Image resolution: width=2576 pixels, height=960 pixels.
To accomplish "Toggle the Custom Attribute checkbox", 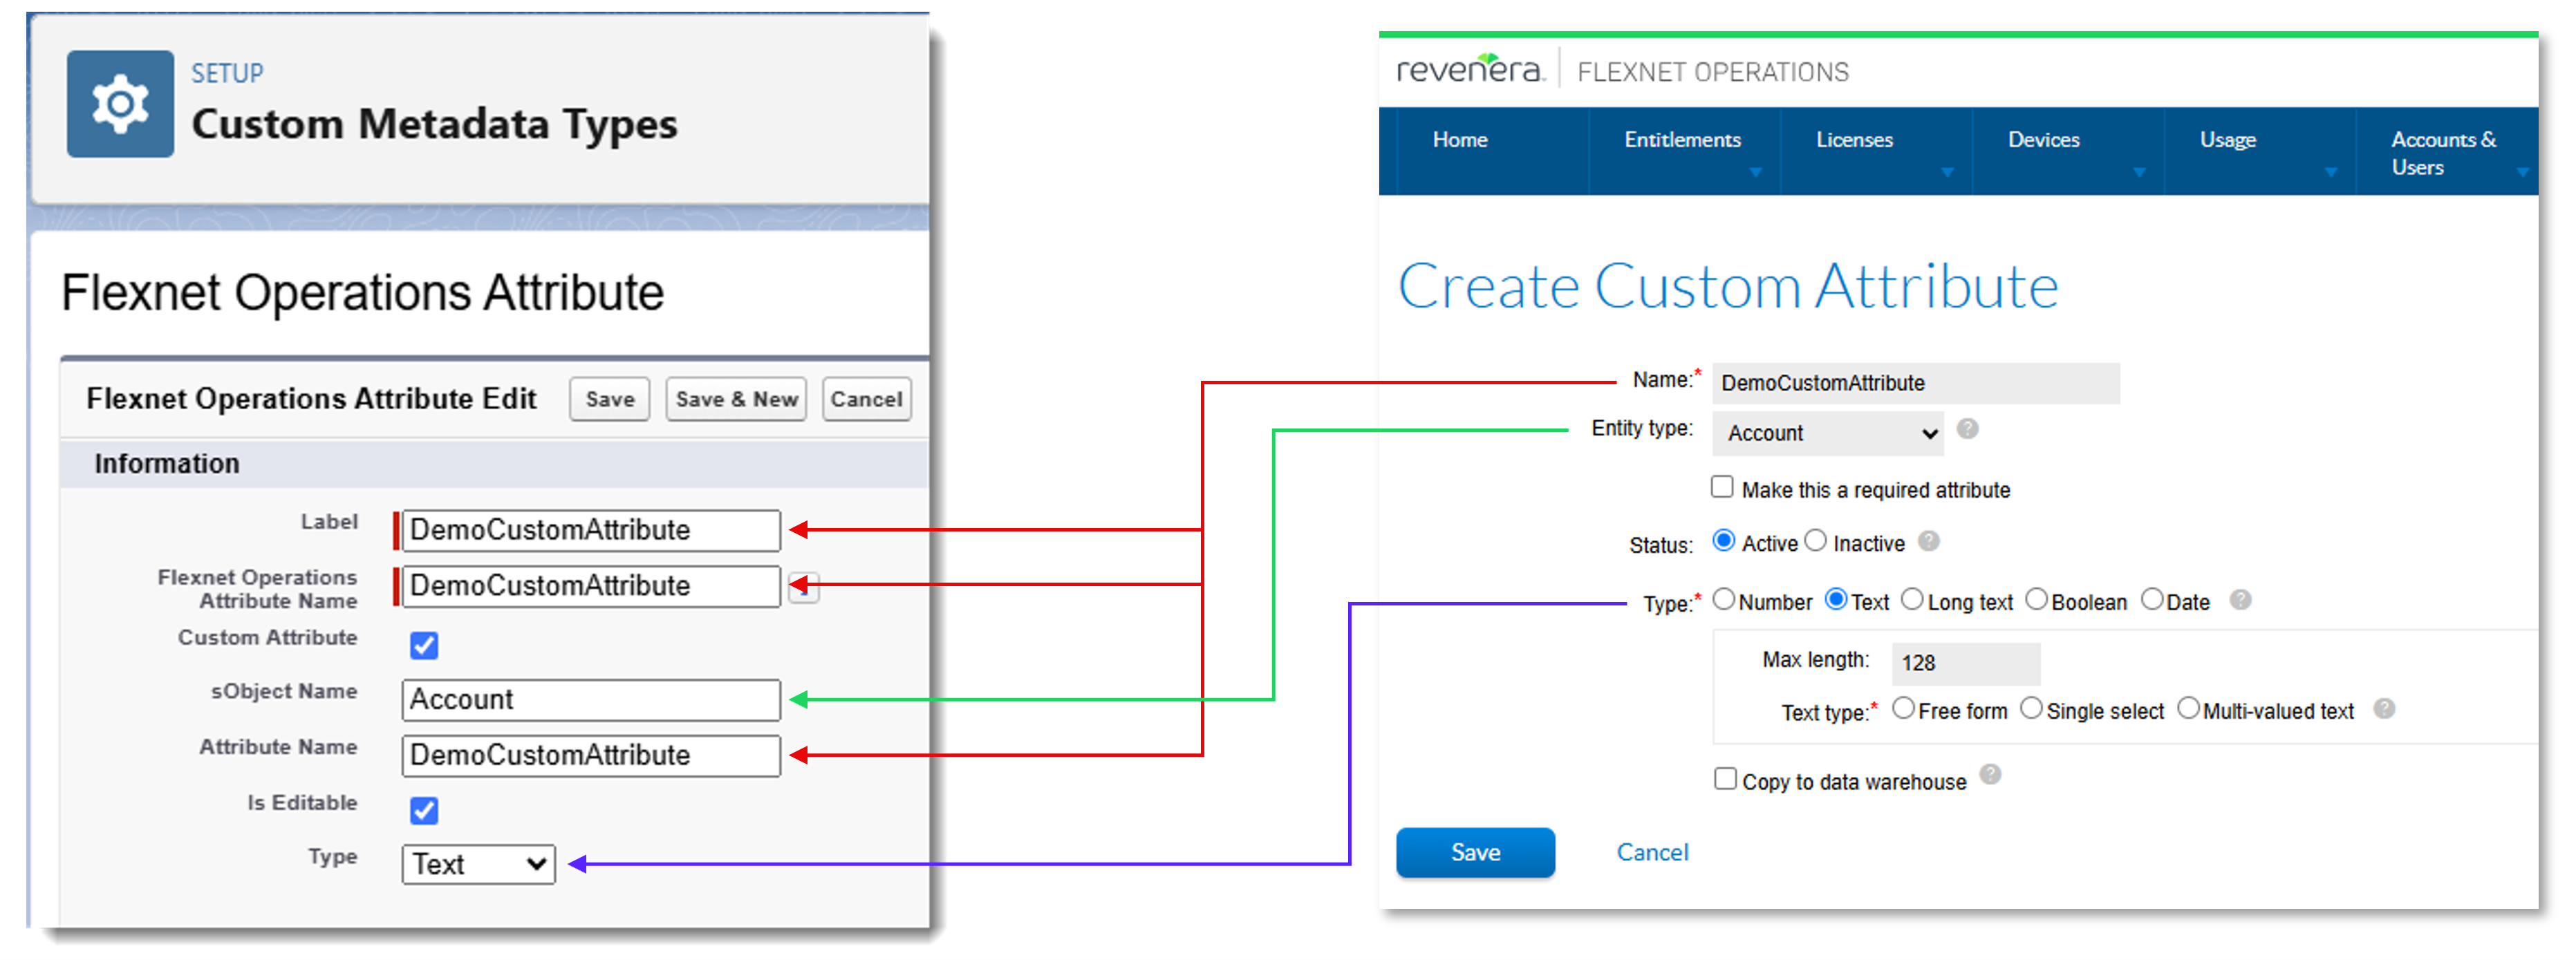I will [424, 645].
